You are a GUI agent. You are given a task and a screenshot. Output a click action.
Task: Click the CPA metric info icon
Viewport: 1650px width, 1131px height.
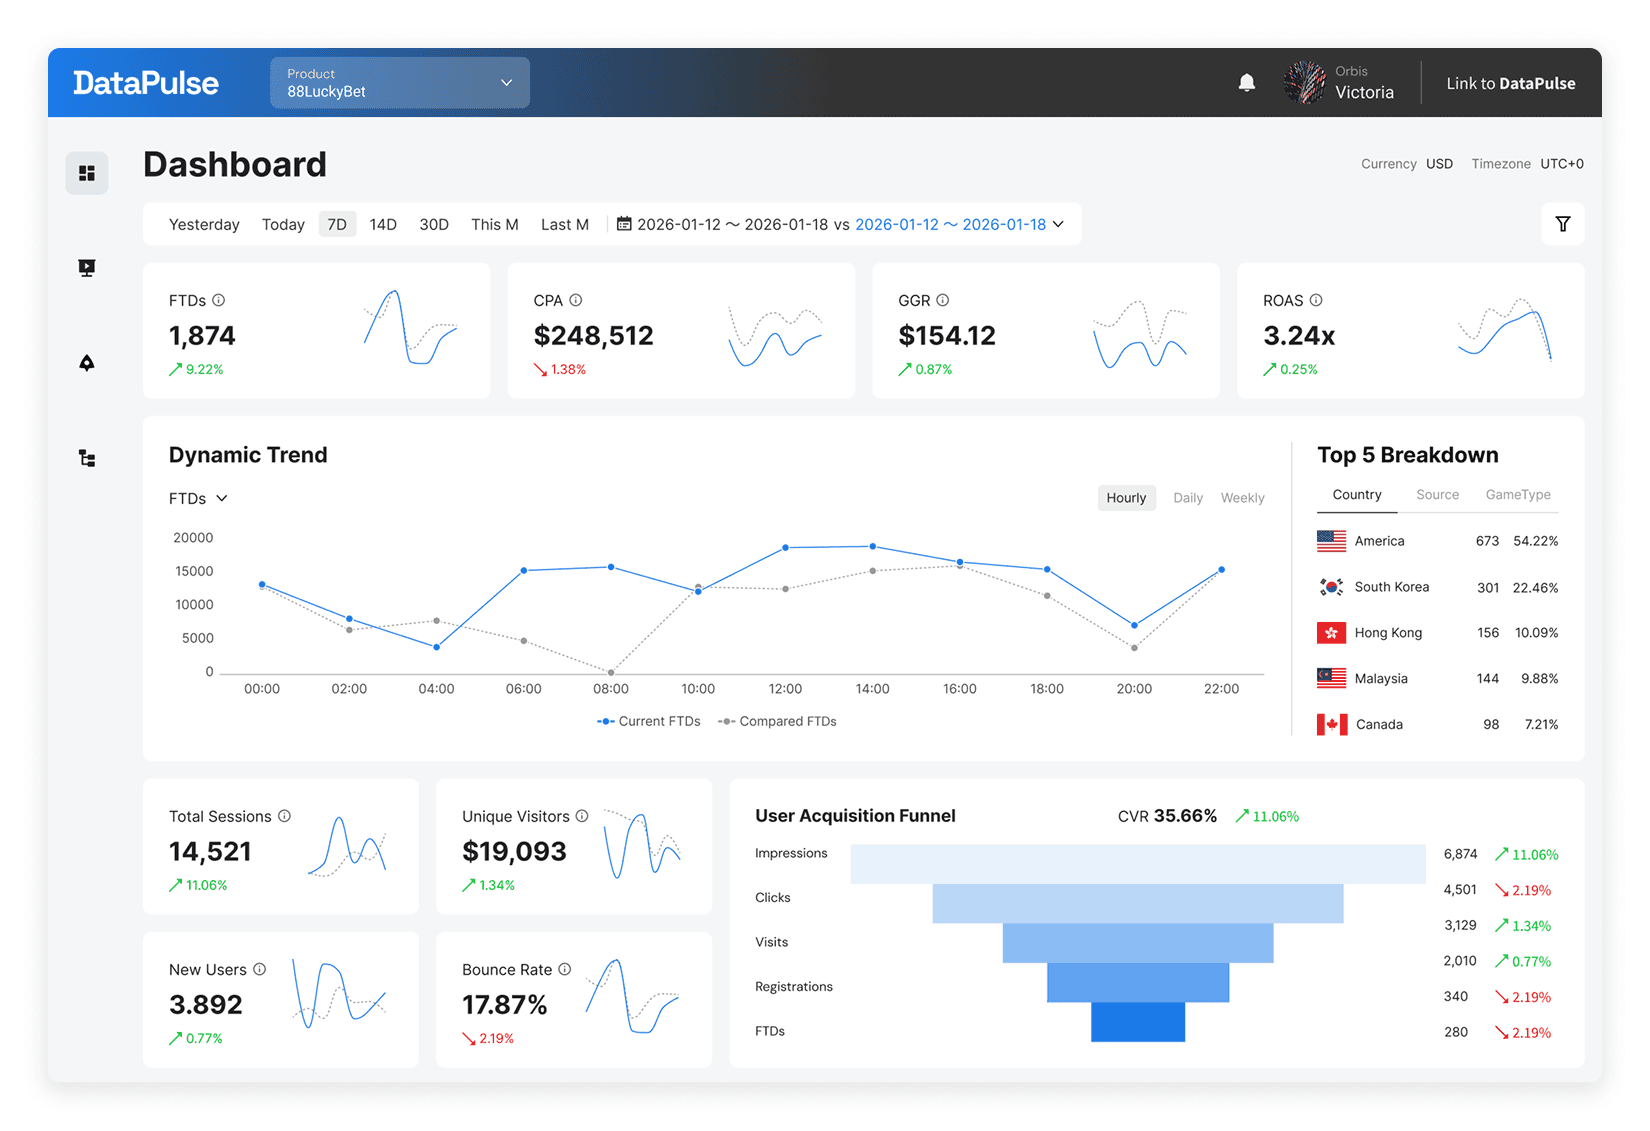pyautogui.click(x=576, y=299)
